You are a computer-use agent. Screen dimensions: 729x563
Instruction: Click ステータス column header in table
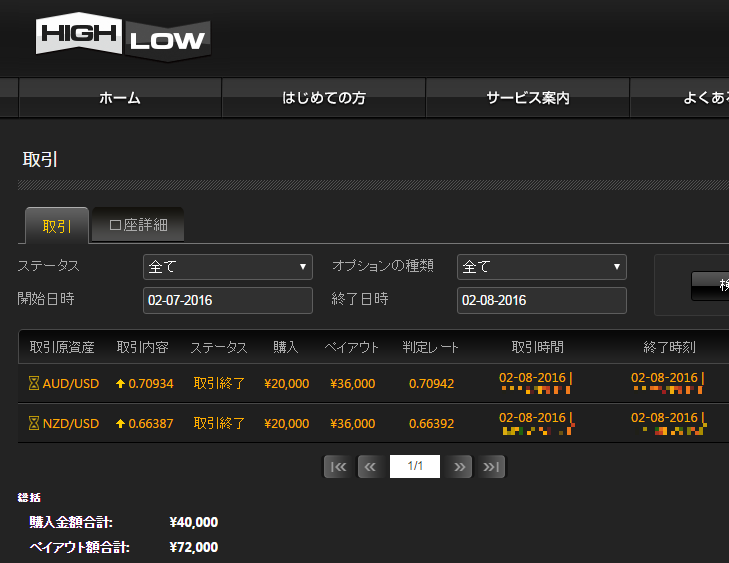tap(219, 347)
